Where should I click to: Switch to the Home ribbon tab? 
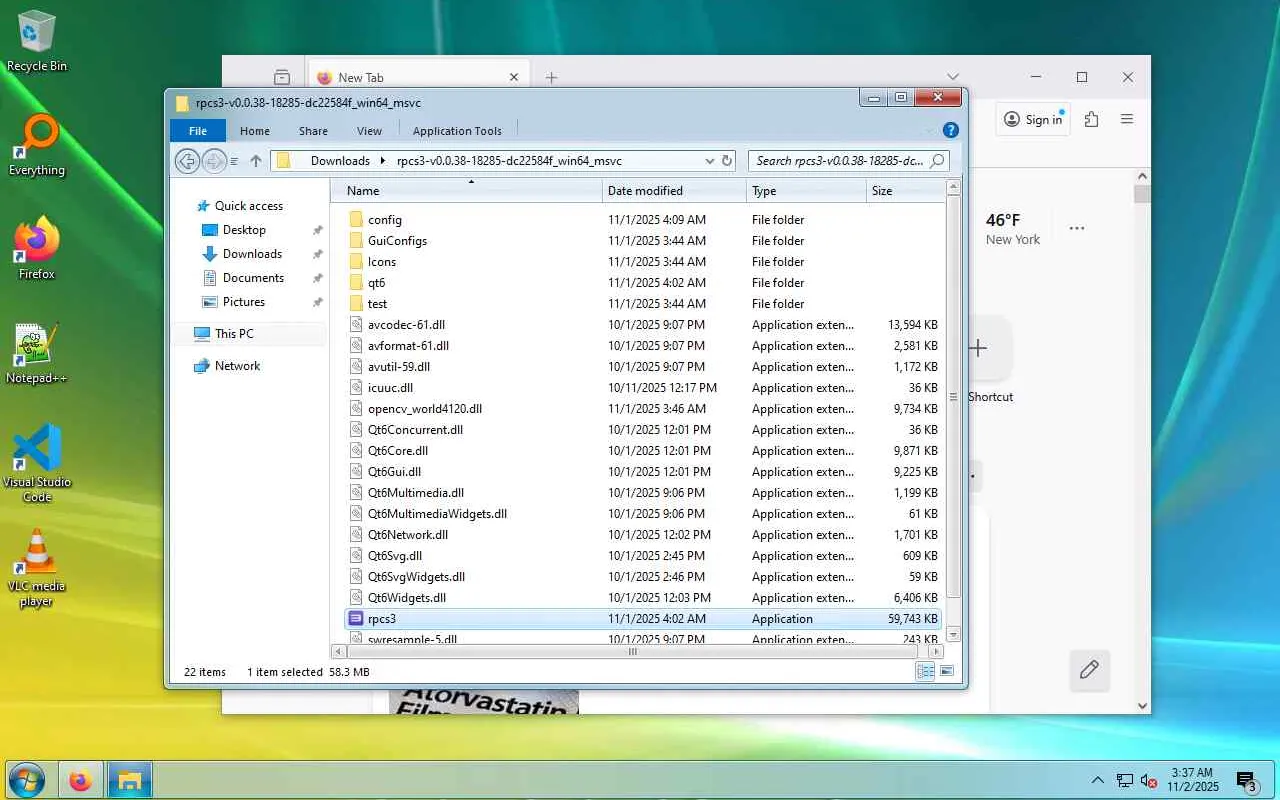click(255, 130)
